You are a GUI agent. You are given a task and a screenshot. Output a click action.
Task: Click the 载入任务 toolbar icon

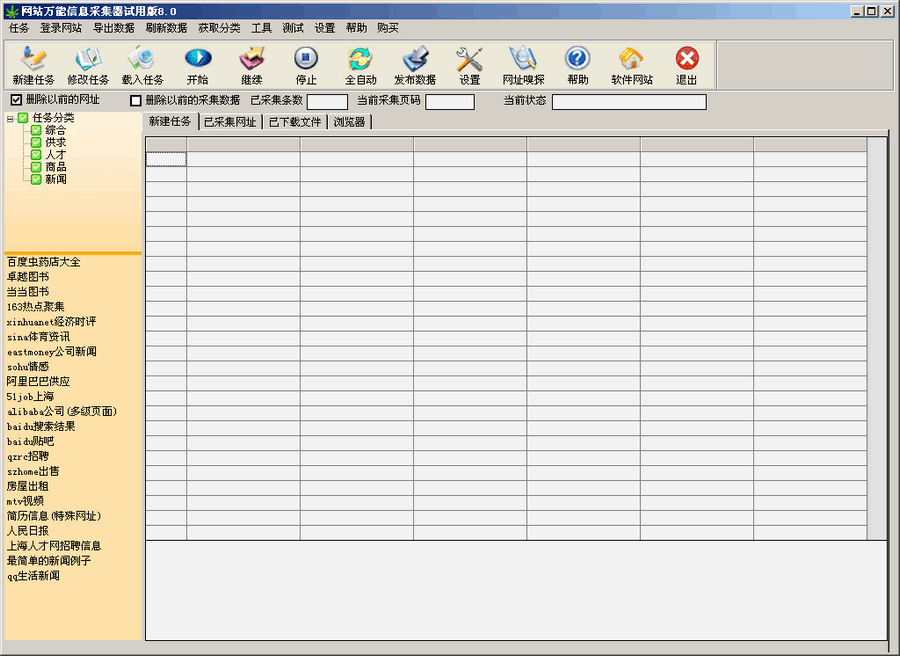click(x=142, y=59)
